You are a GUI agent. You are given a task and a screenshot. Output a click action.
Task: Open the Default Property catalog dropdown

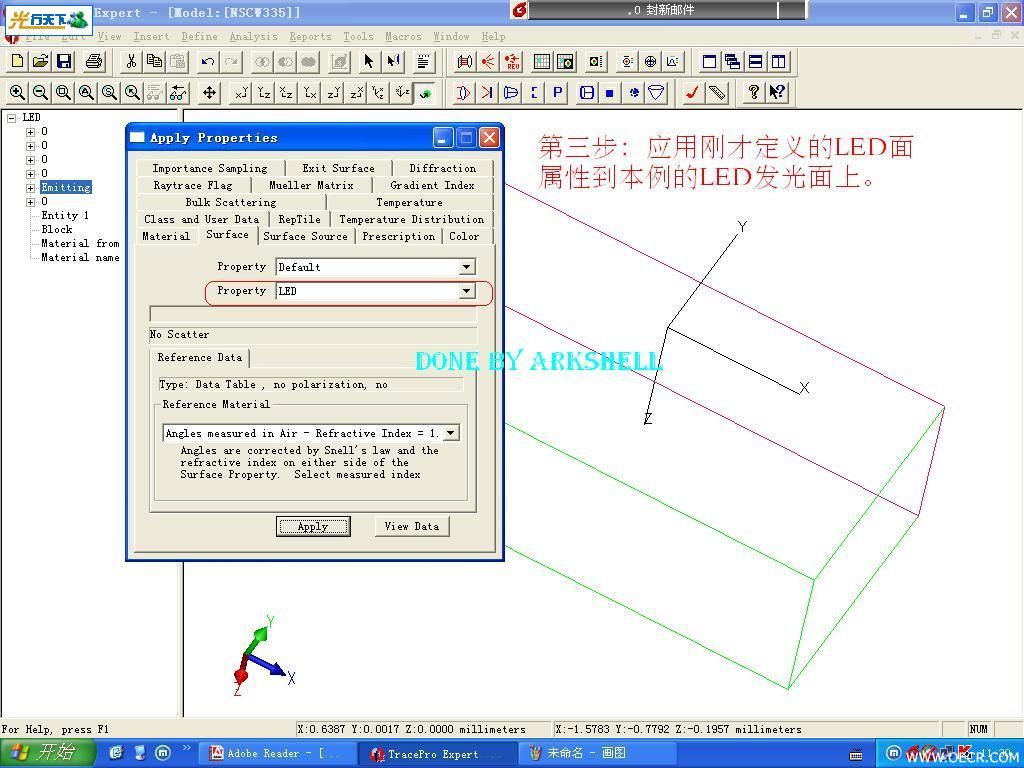click(466, 267)
